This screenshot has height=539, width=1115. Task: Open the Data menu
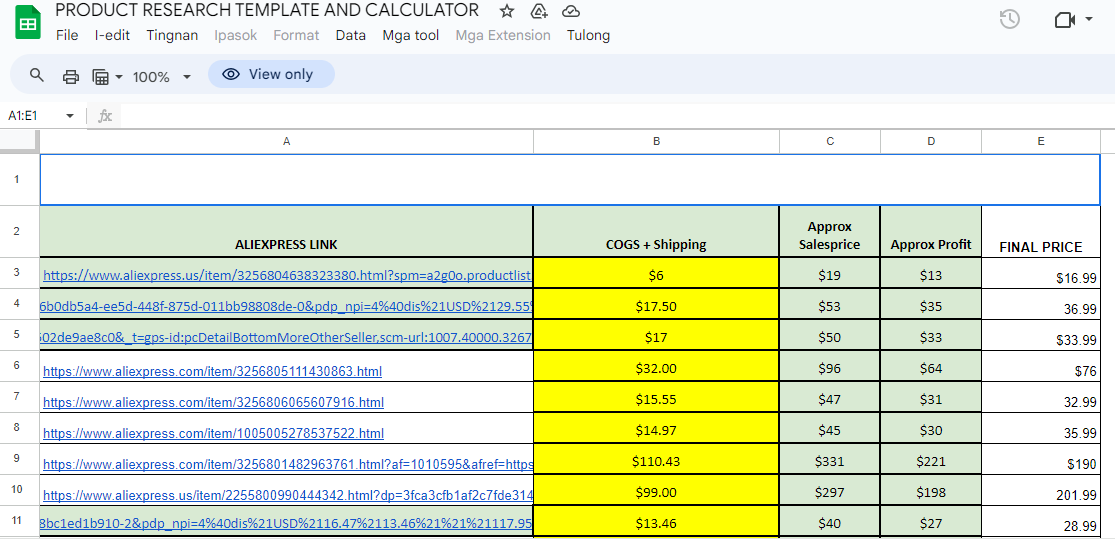tap(351, 36)
